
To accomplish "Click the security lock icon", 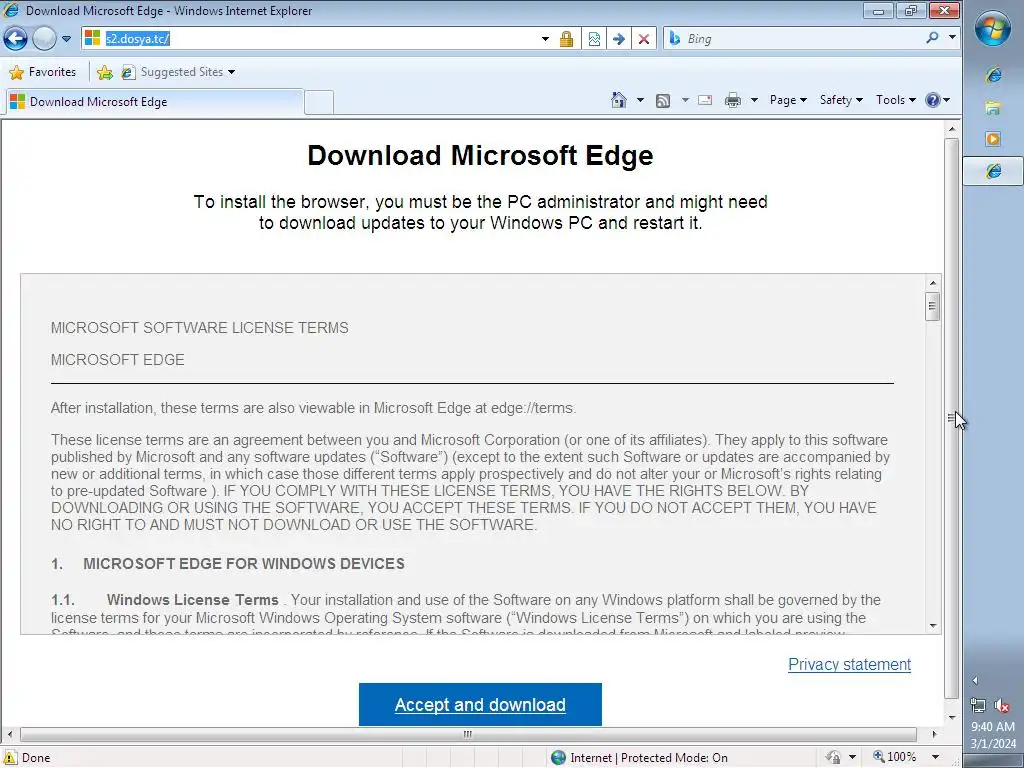I will [x=566, y=39].
